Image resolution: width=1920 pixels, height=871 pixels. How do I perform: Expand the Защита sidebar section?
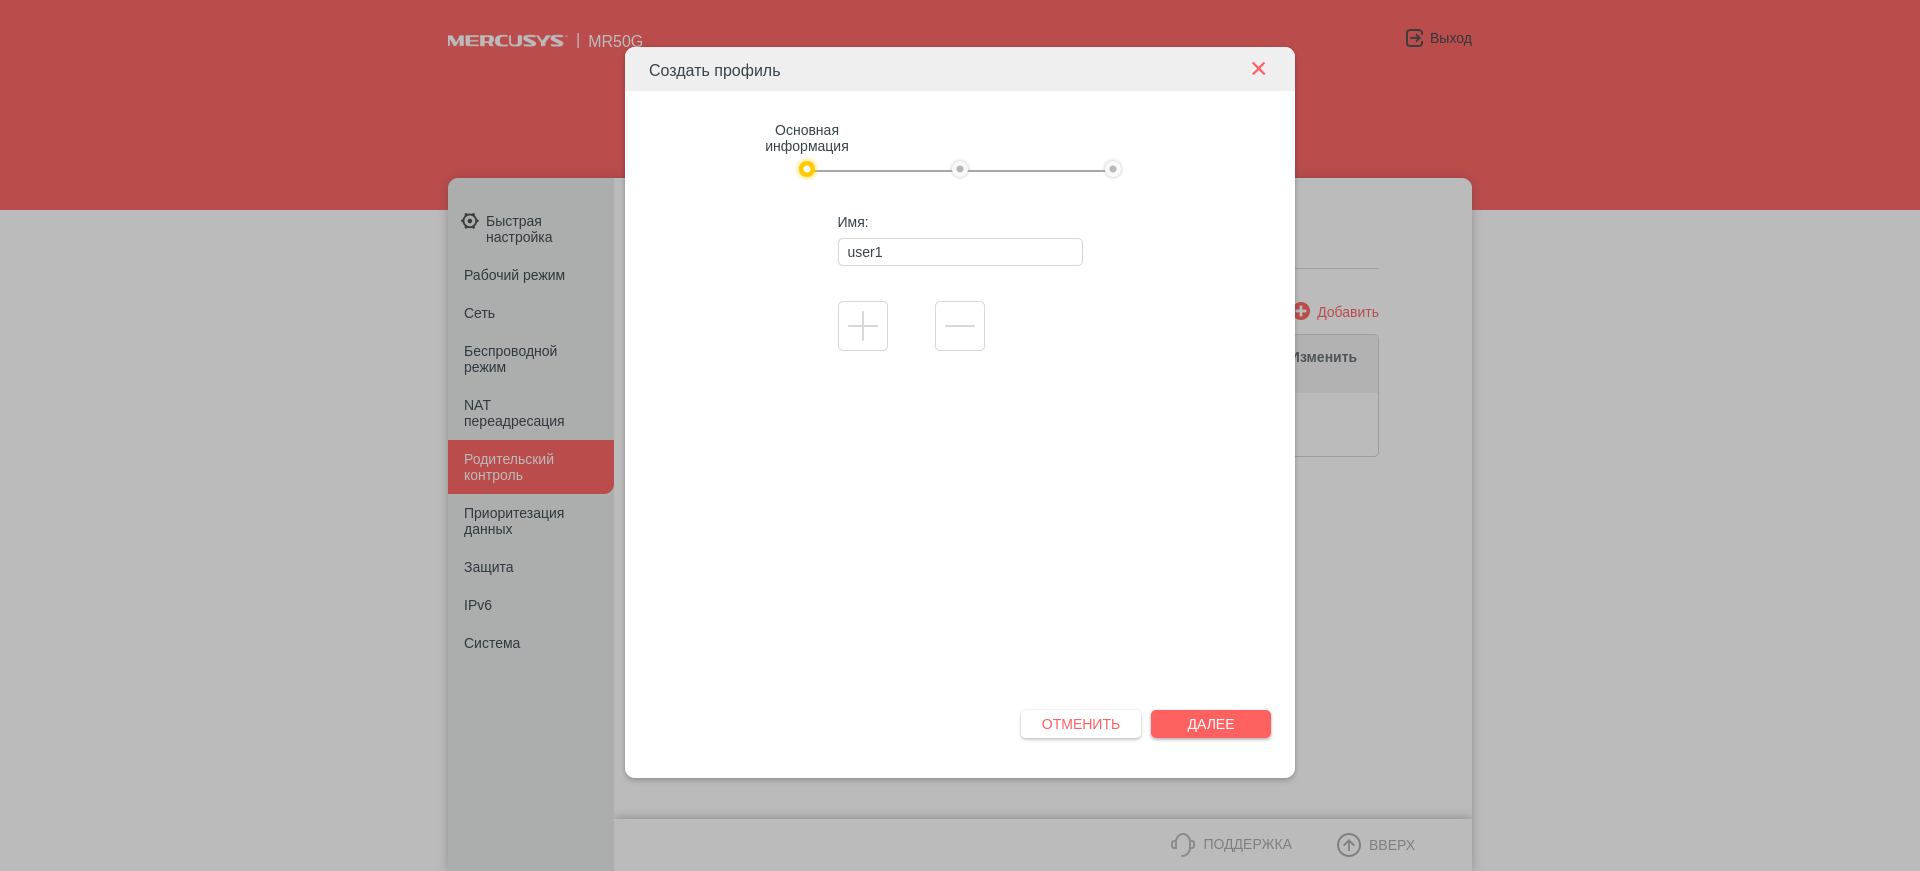click(488, 567)
